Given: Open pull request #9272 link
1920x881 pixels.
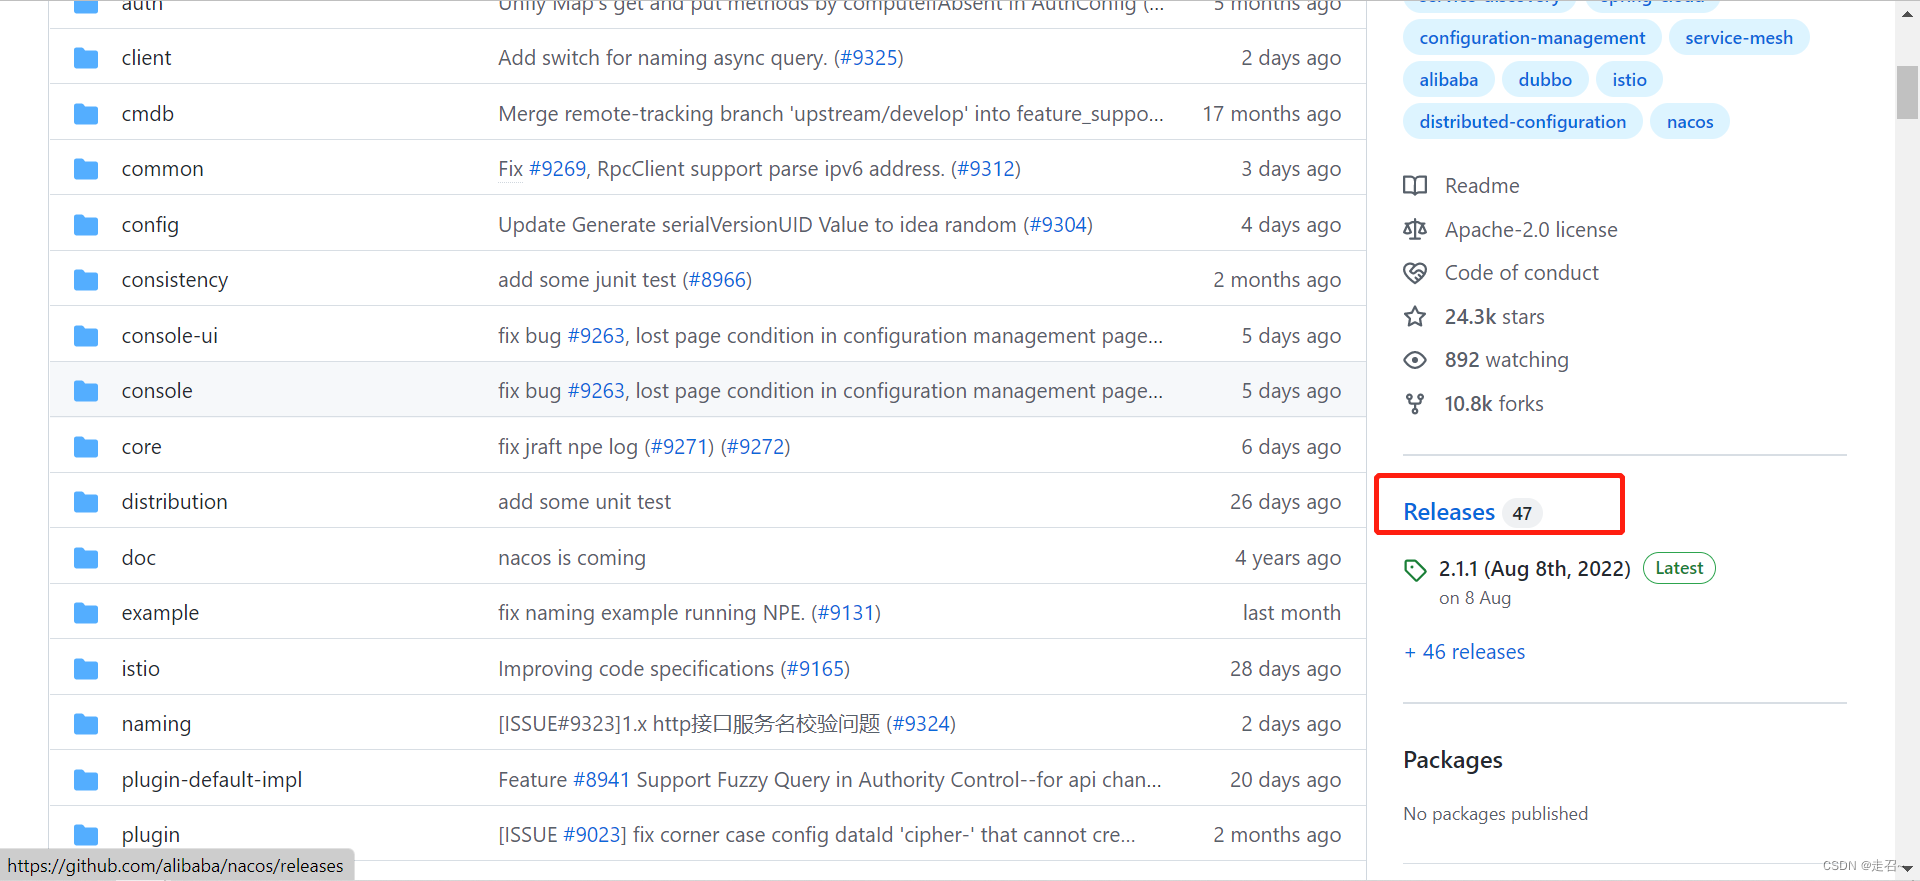Looking at the screenshot, I should (x=755, y=447).
